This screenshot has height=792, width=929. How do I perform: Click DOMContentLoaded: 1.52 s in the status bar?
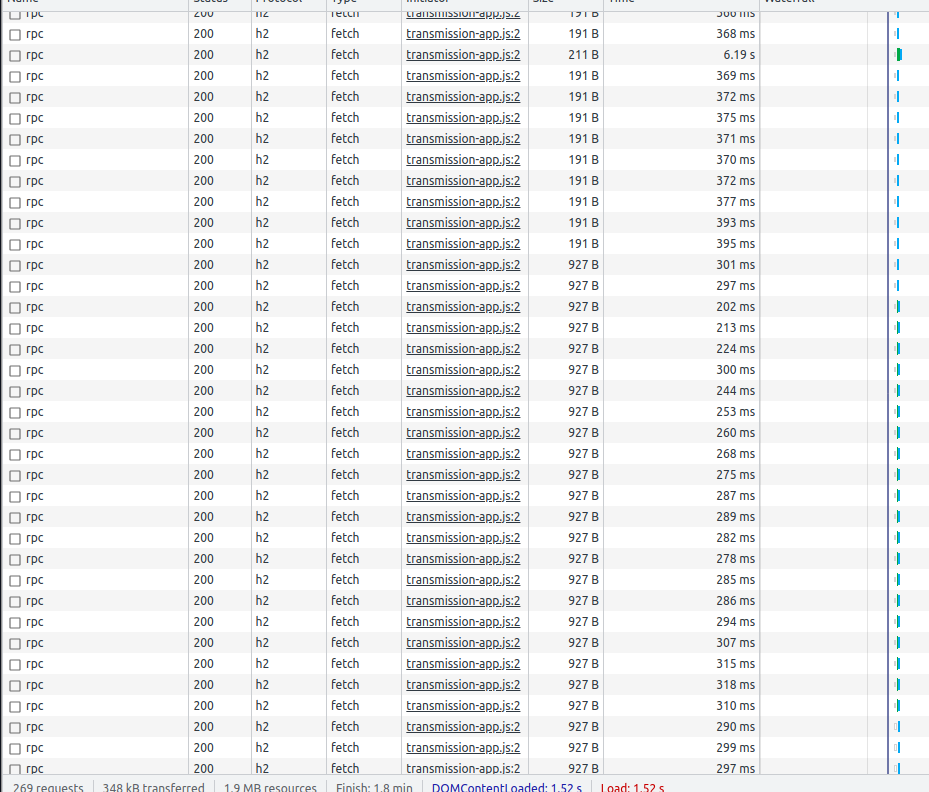pyautogui.click(x=507, y=787)
